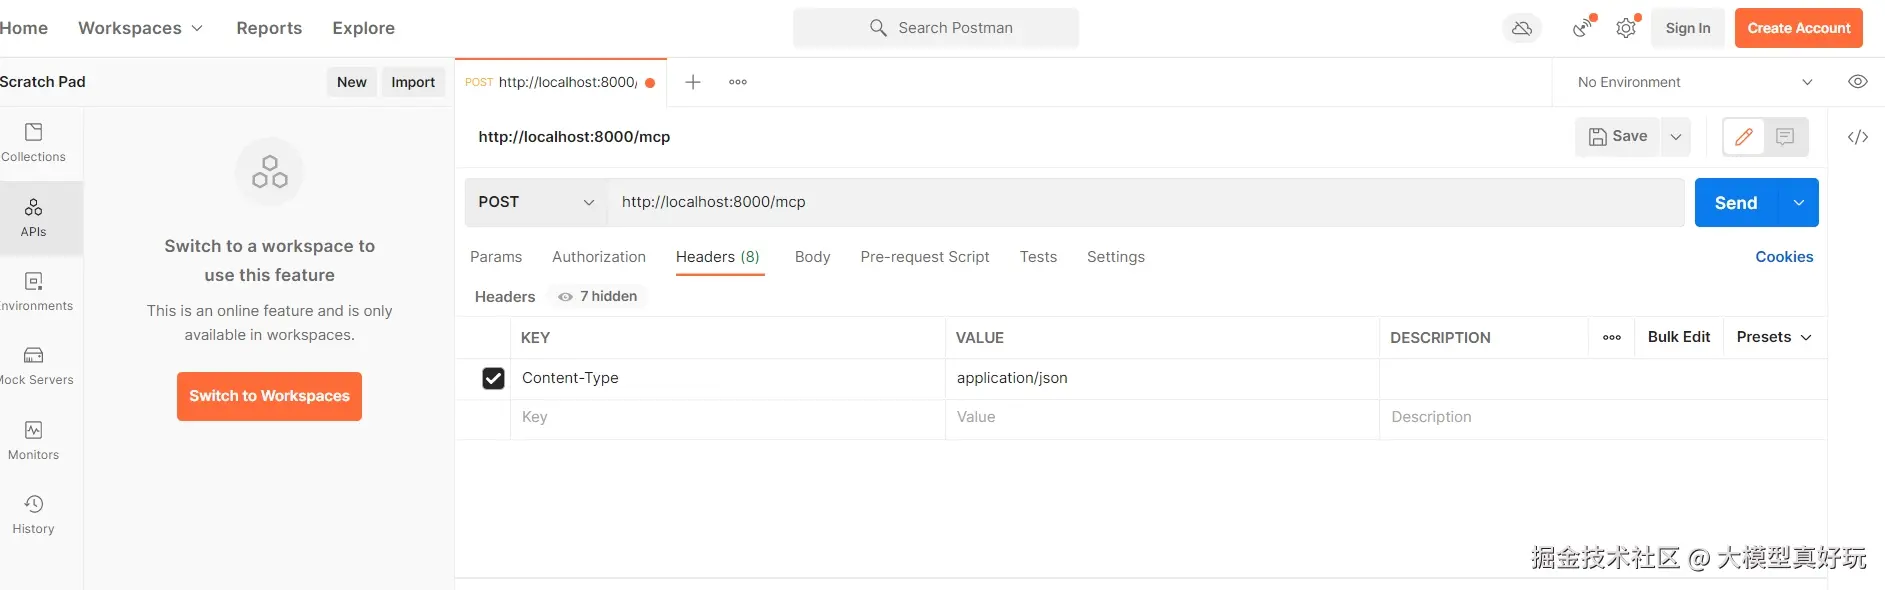This screenshot has height=590, width=1885.
Task: Open the Mock Servers sidebar panel
Action: (x=34, y=365)
